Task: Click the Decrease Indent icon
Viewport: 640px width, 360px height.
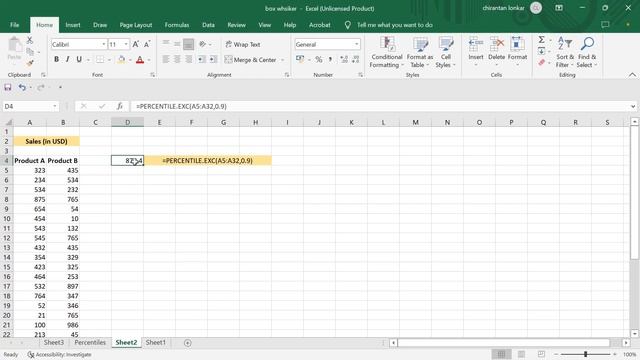Action: click(202, 60)
